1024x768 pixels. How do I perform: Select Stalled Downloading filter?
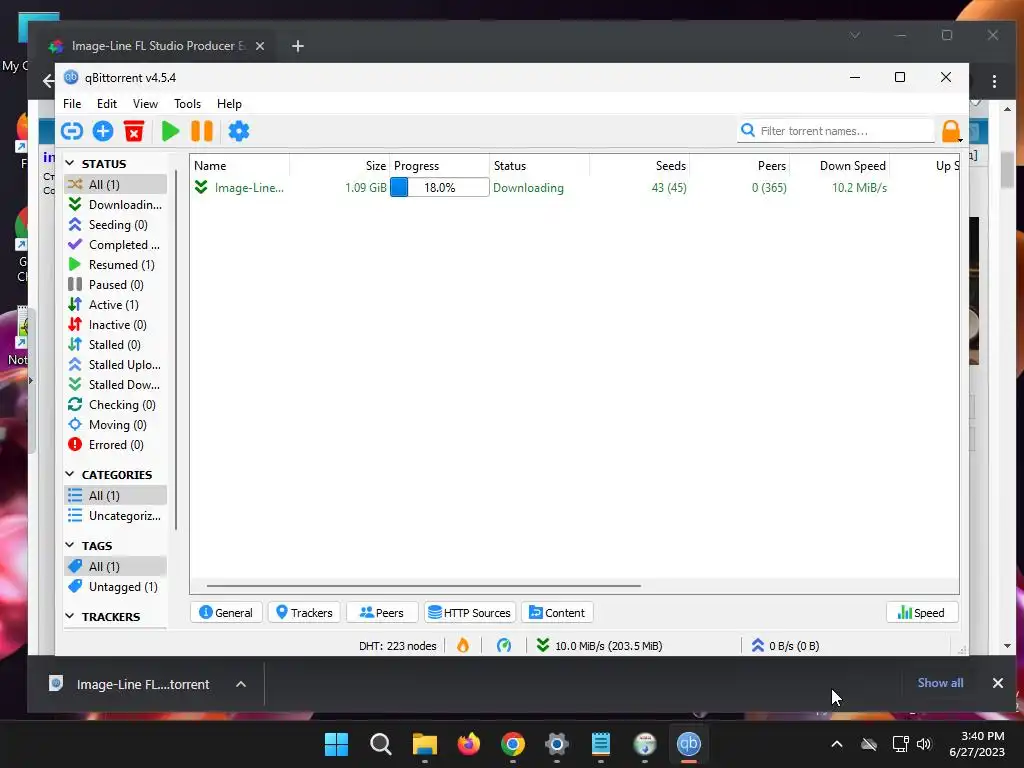(116, 385)
